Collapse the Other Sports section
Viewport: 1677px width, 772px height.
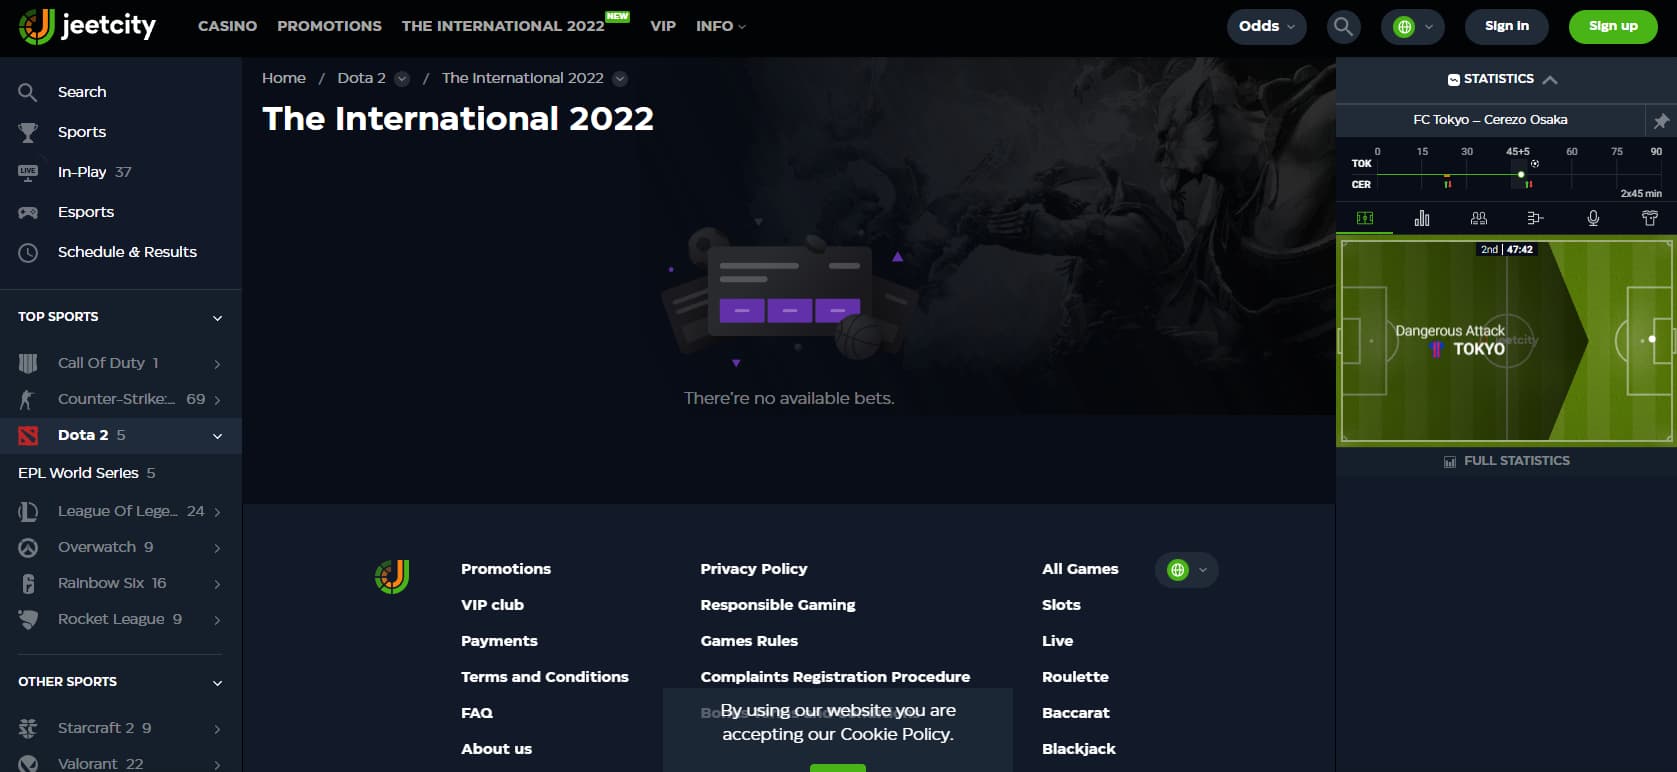(x=217, y=683)
